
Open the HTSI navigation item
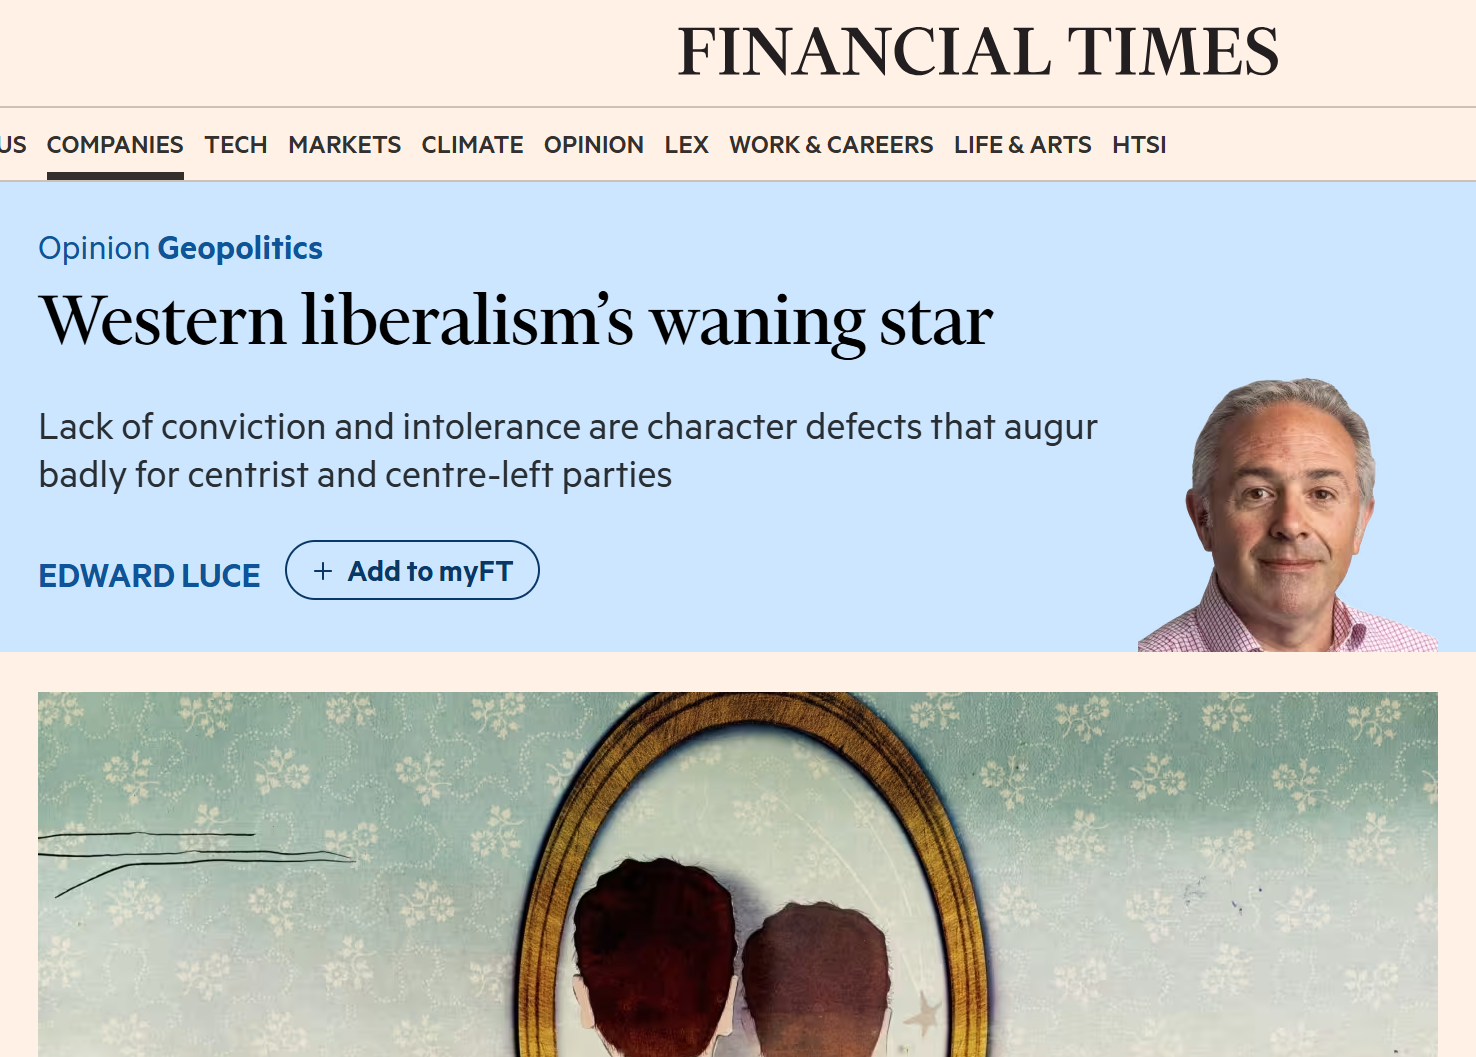(x=1139, y=145)
